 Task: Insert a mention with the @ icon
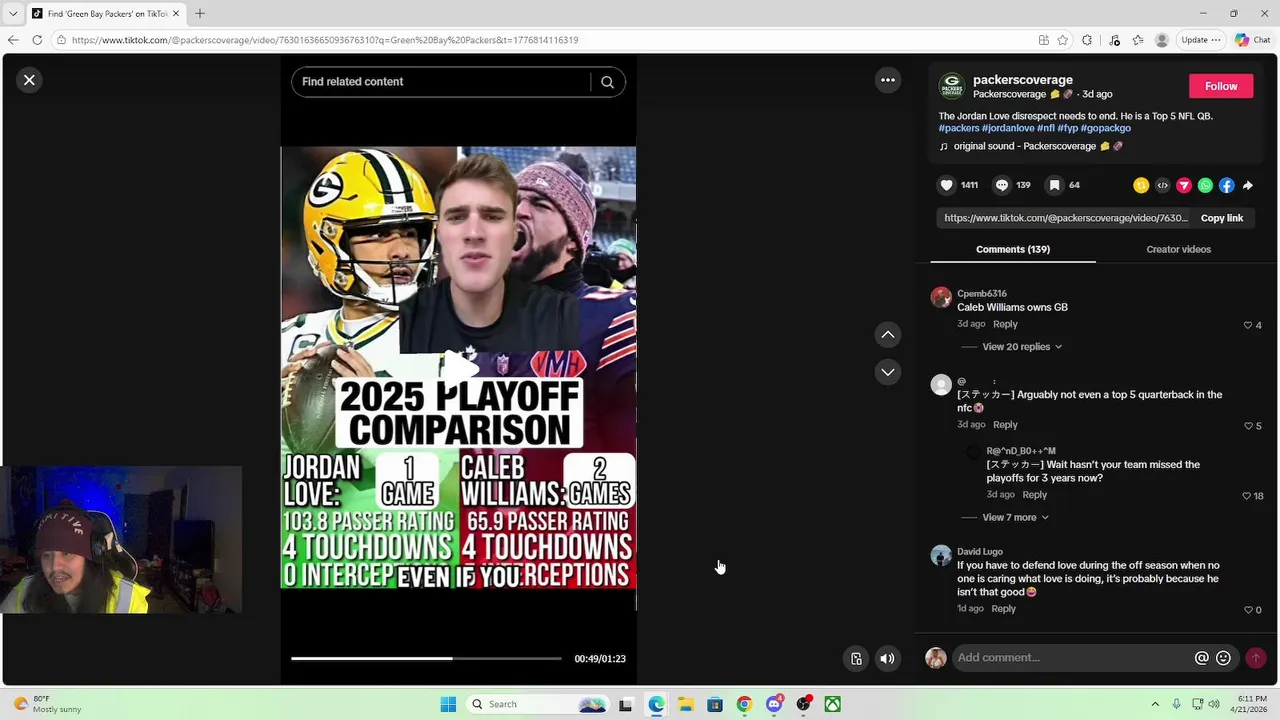tap(1202, 658)
